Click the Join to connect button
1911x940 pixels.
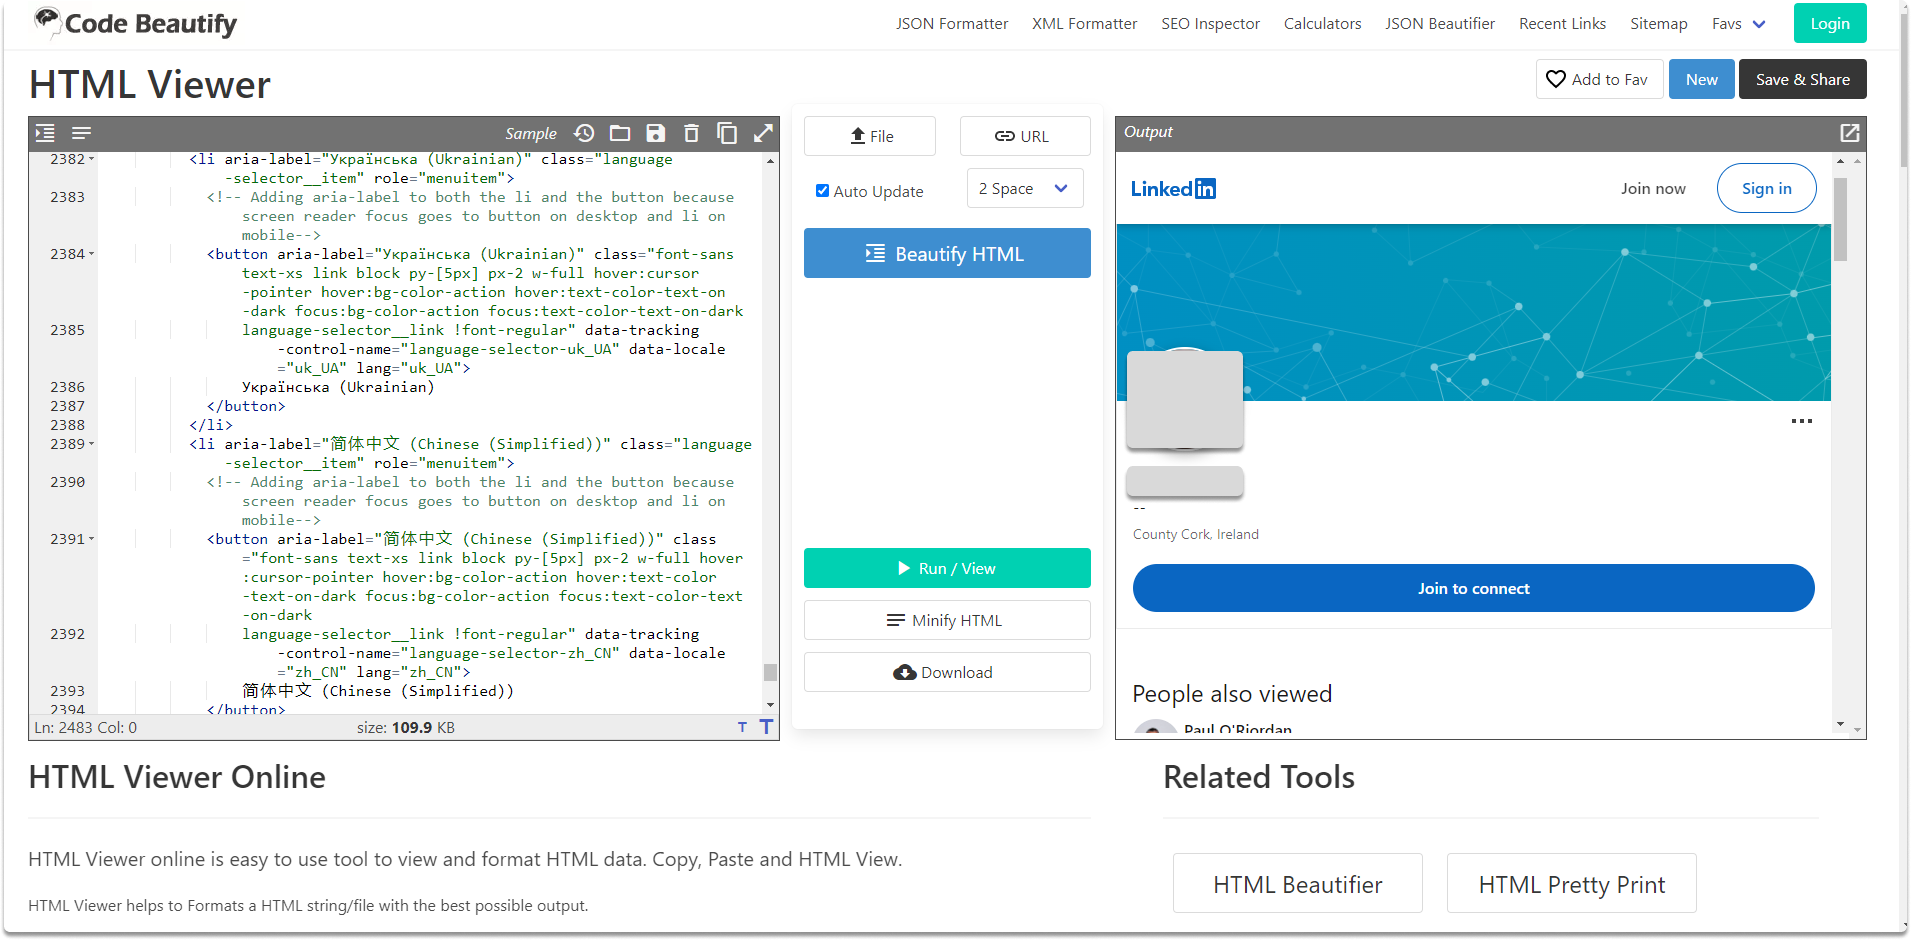[1474, 588]
